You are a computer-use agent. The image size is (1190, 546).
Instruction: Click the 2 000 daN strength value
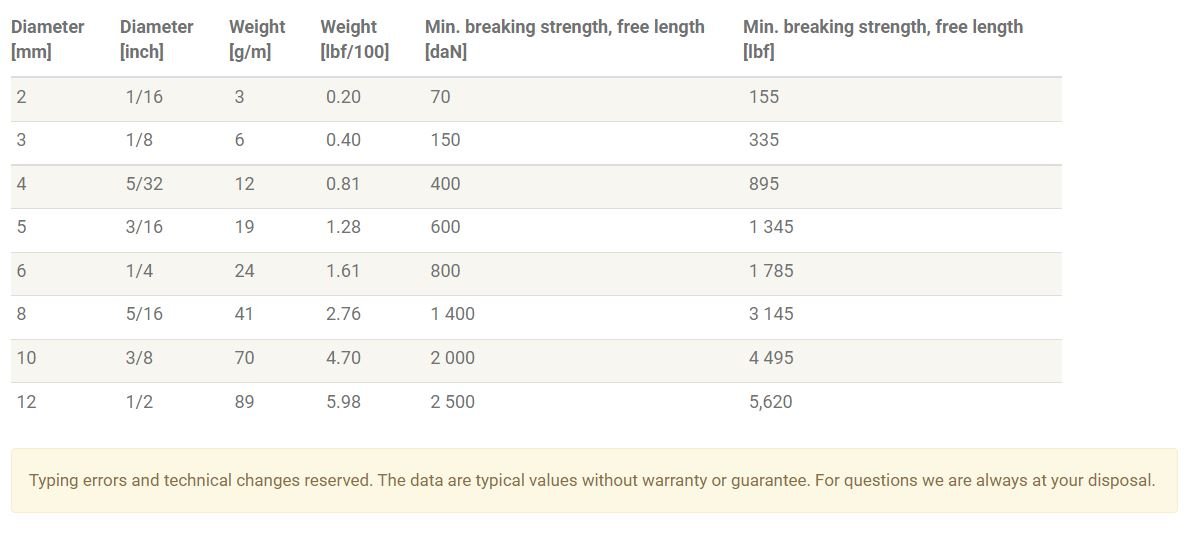[x=453, y=358]
